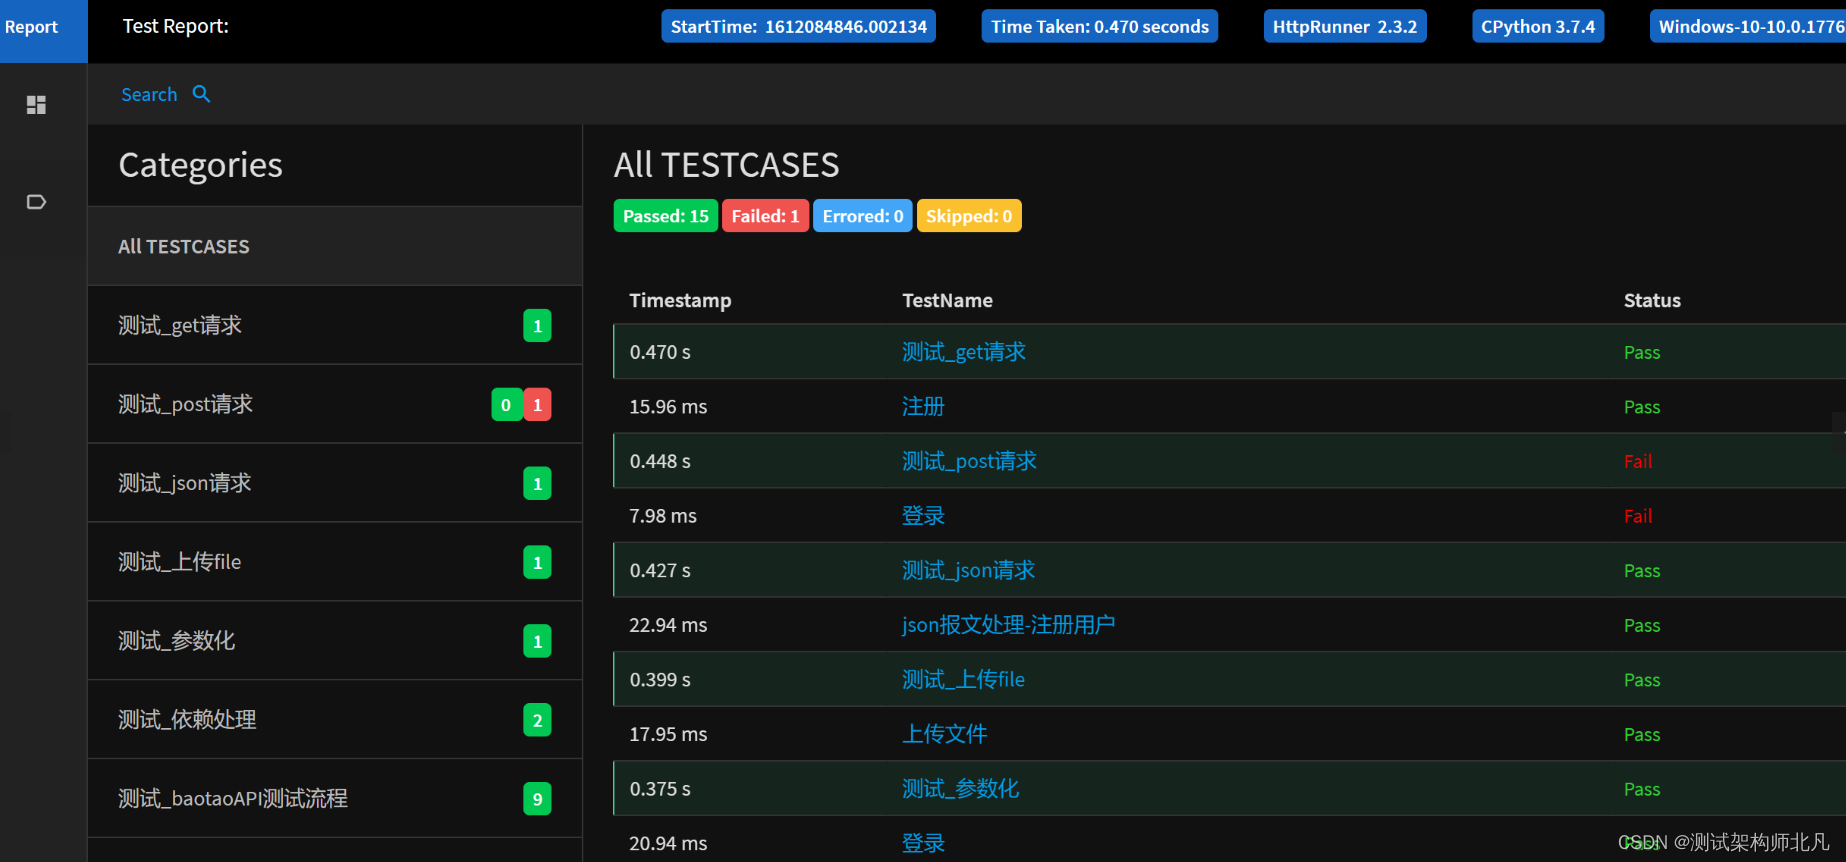Click the CPython 3.7.4 badge

[1538, 27]
